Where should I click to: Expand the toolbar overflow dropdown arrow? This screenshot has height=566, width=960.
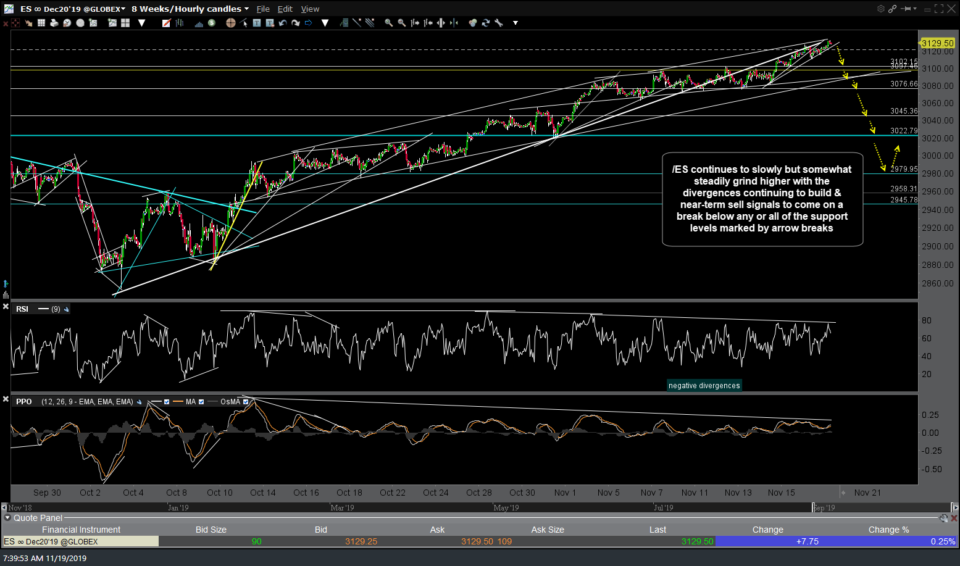516,23
